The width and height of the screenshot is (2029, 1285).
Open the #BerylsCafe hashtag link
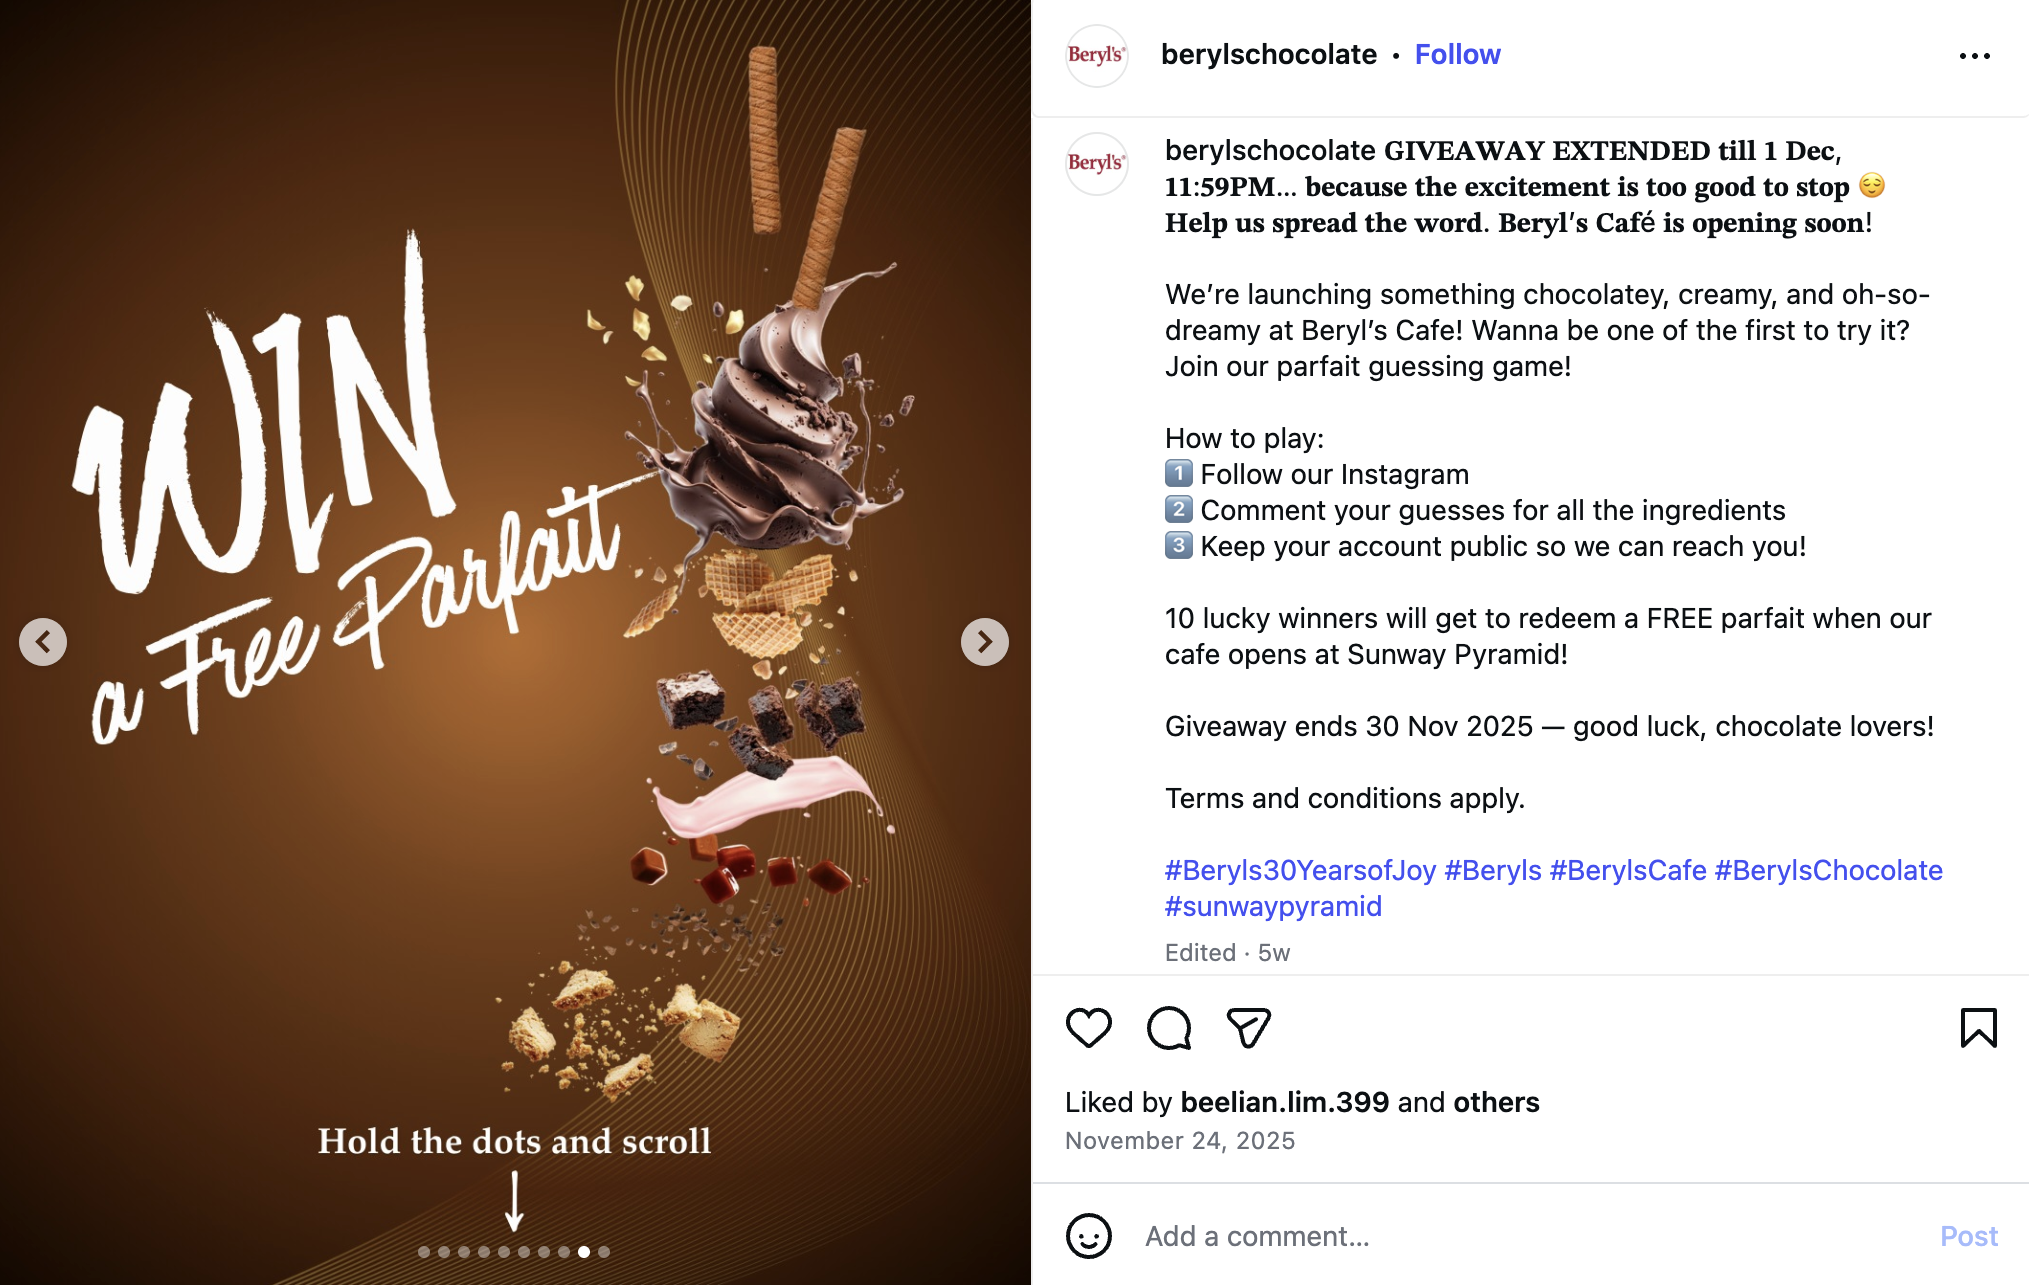(1628, 870)
